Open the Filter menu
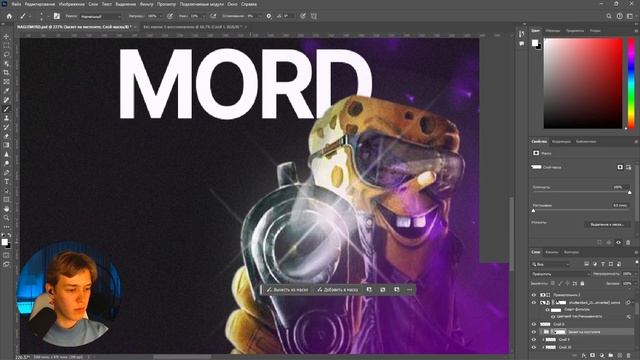 point(147,4)
